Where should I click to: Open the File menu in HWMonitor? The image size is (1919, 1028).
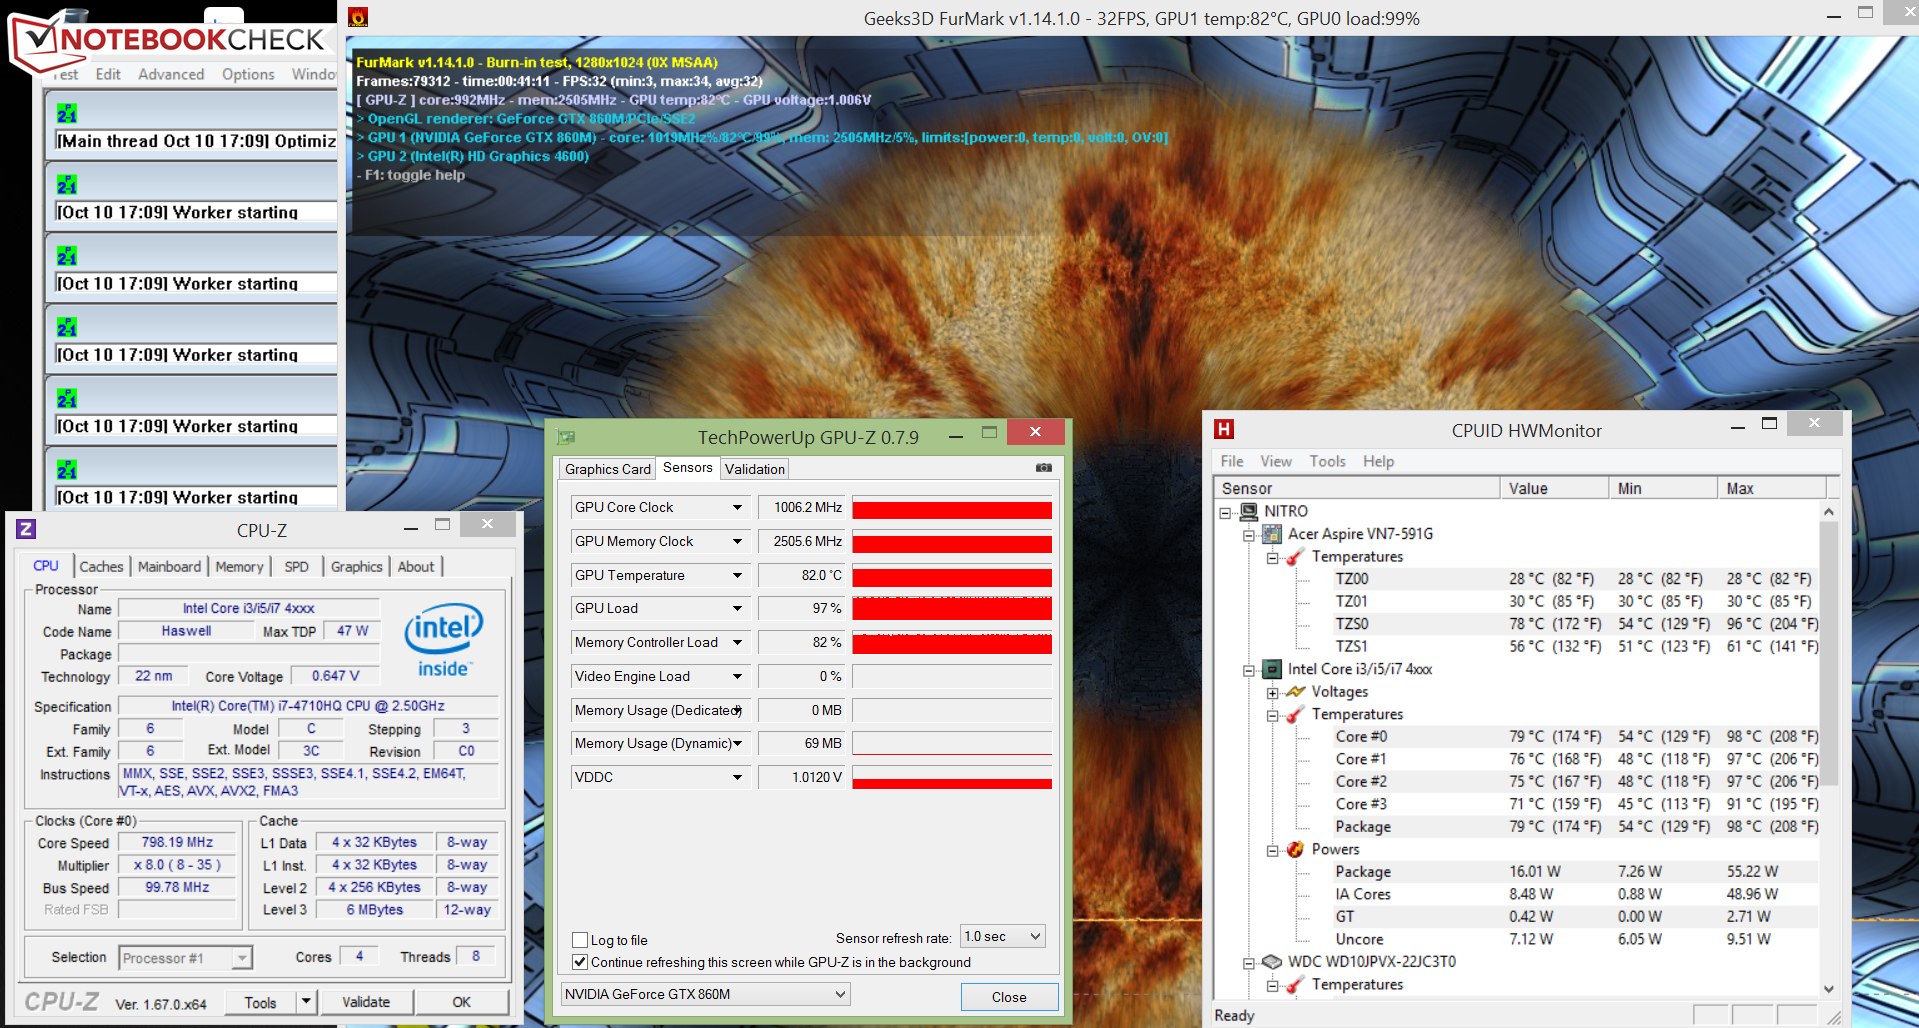pyautogui.click(x=1232, y=461)
